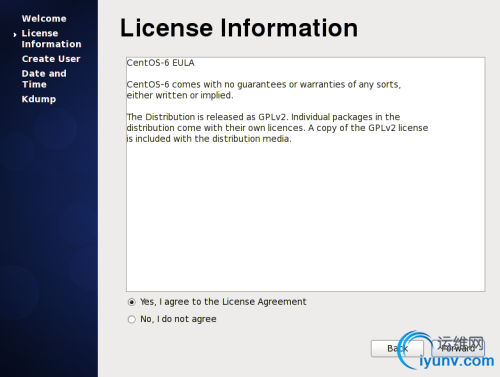This screenshot has height=377, width=500.
Task: Click the Back button
Action: (397, 348)
